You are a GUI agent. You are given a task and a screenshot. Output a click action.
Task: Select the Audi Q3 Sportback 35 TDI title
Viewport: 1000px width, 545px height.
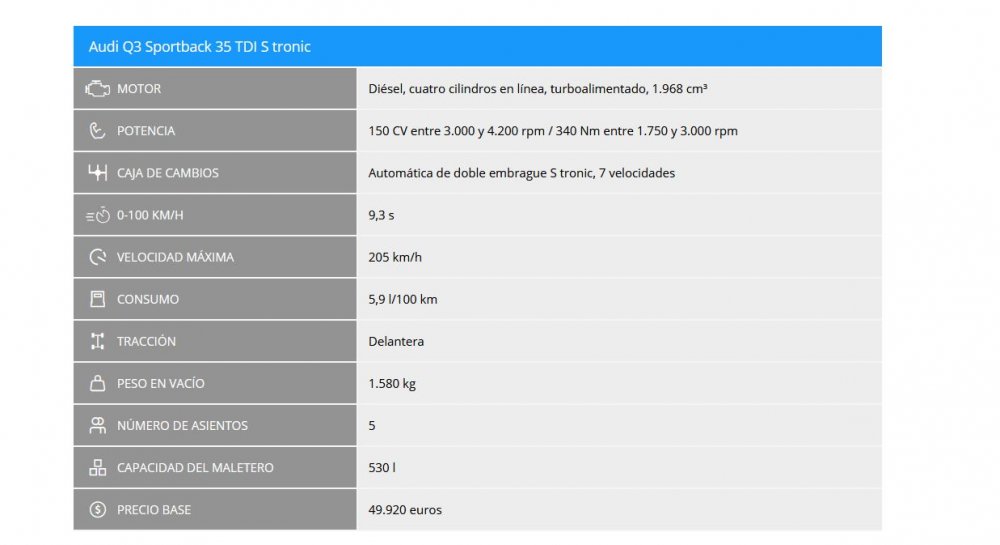point(200,47)
